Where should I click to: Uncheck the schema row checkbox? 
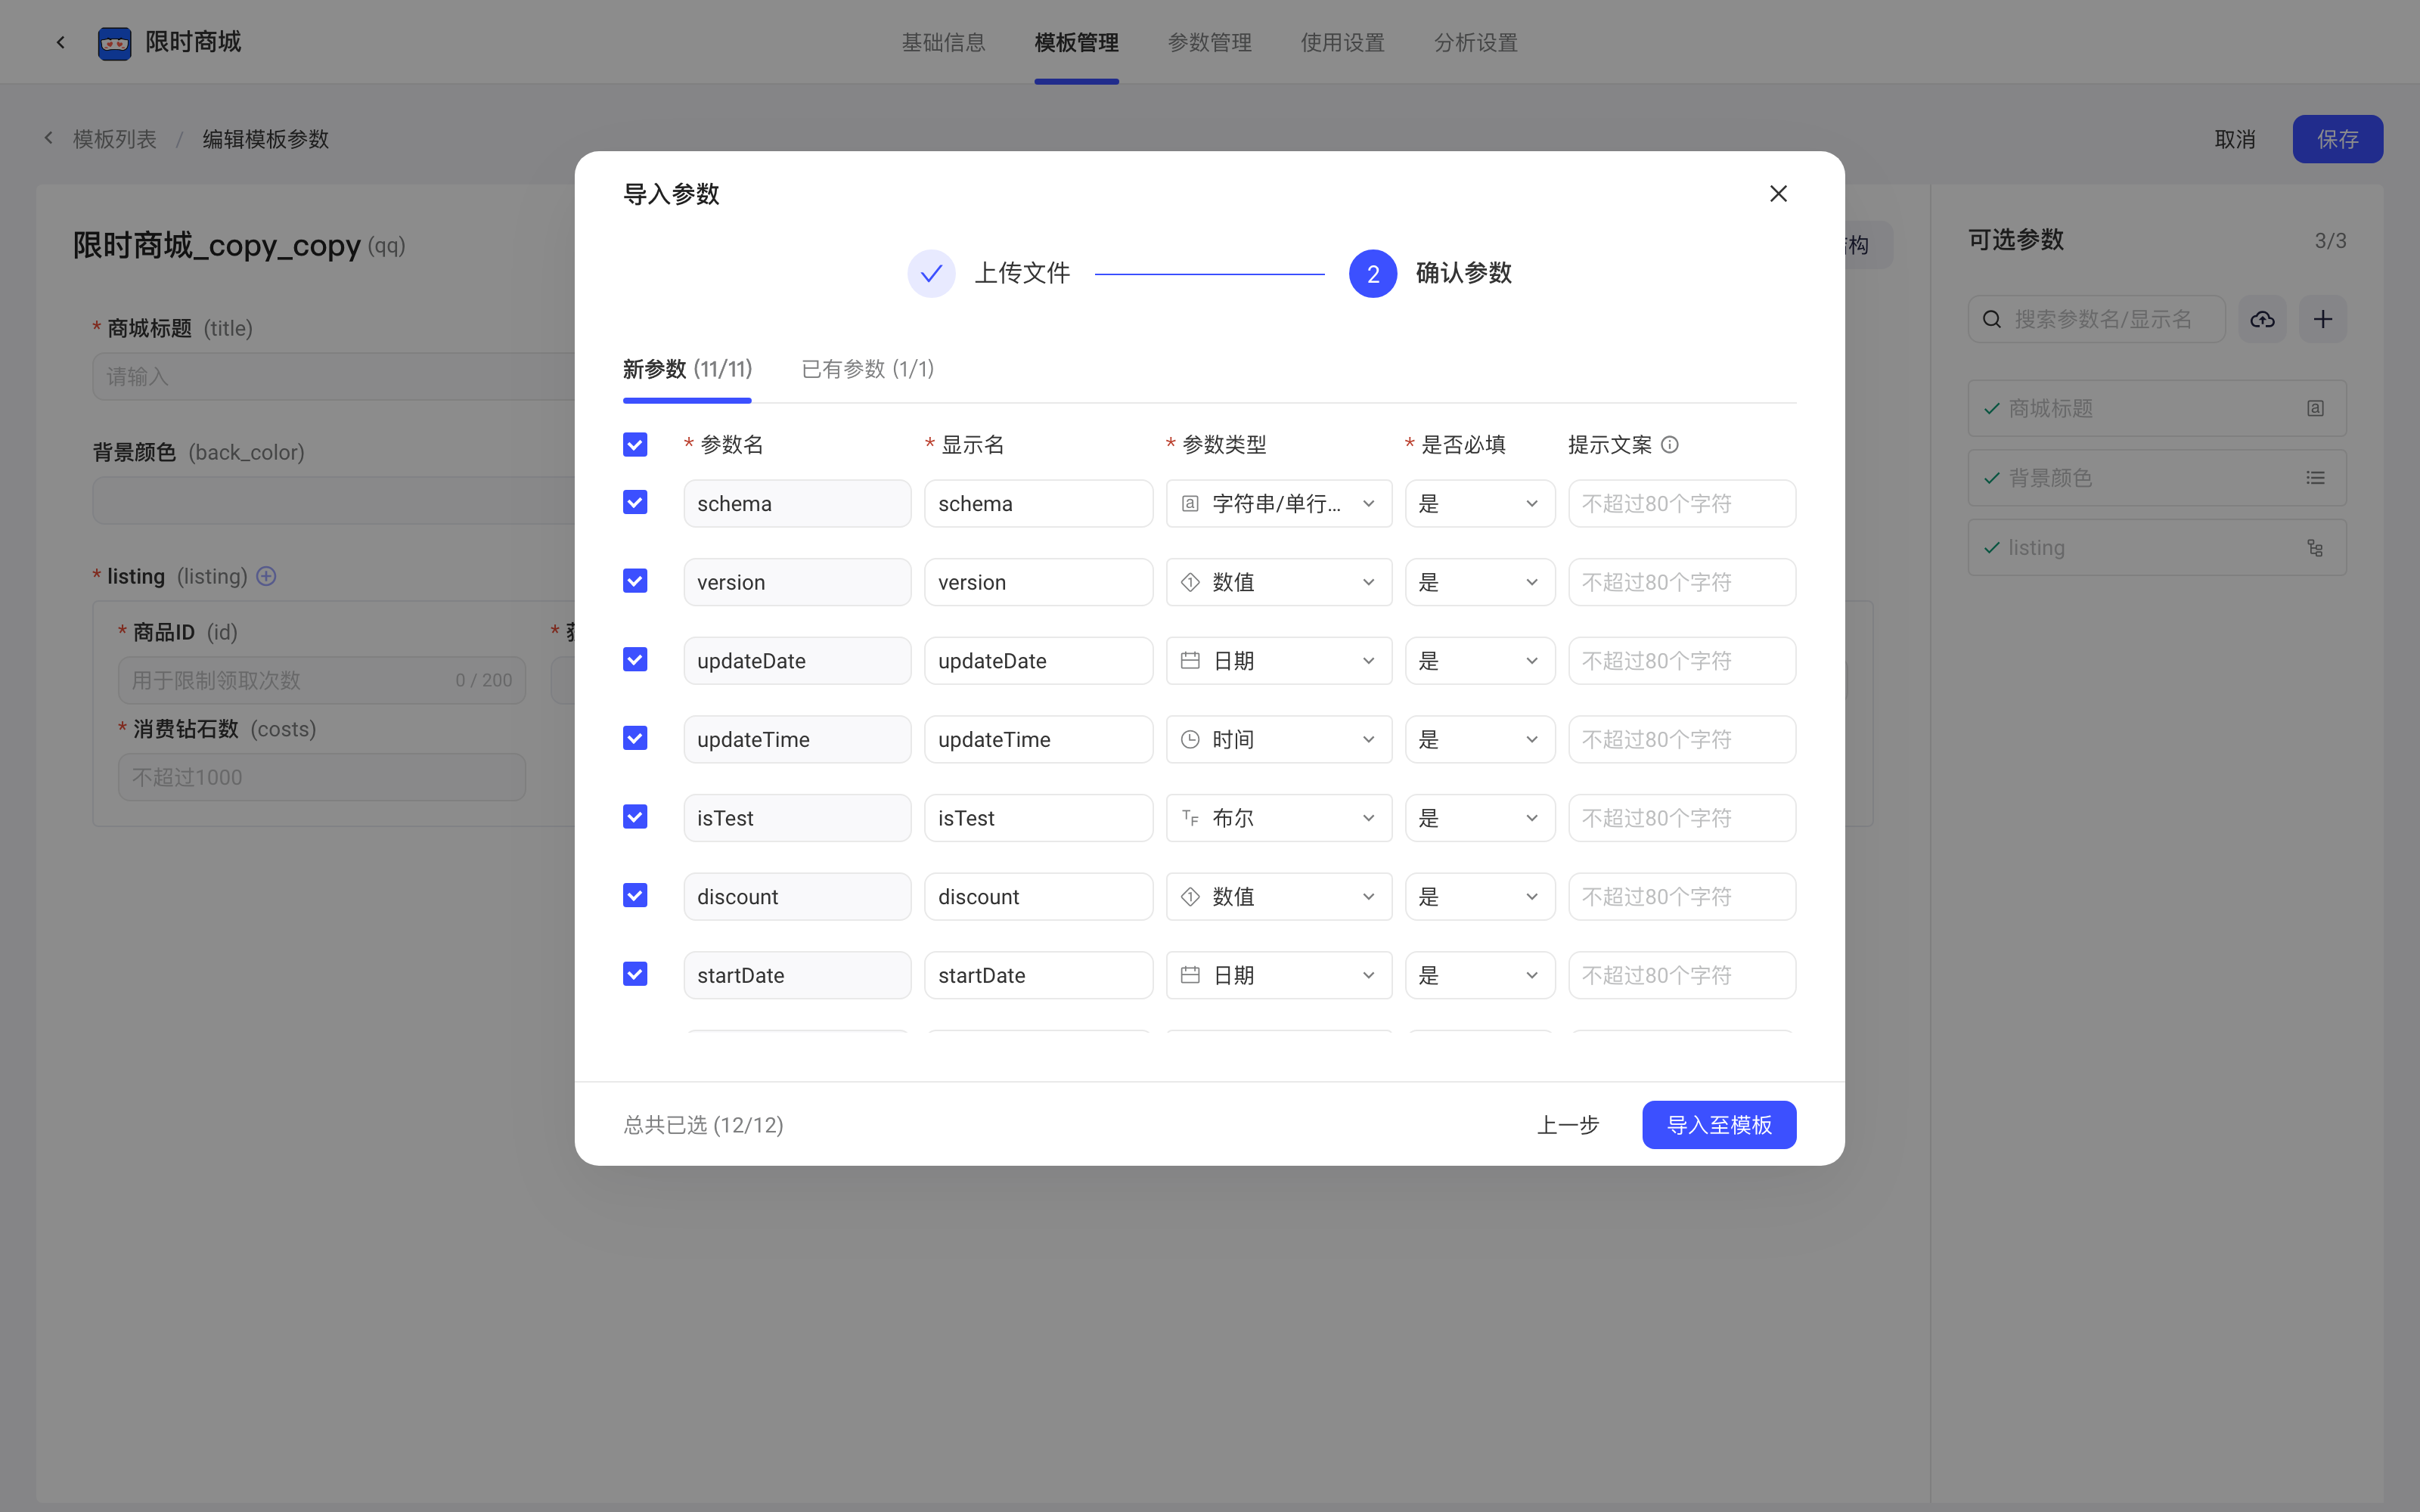click(635, 502)
